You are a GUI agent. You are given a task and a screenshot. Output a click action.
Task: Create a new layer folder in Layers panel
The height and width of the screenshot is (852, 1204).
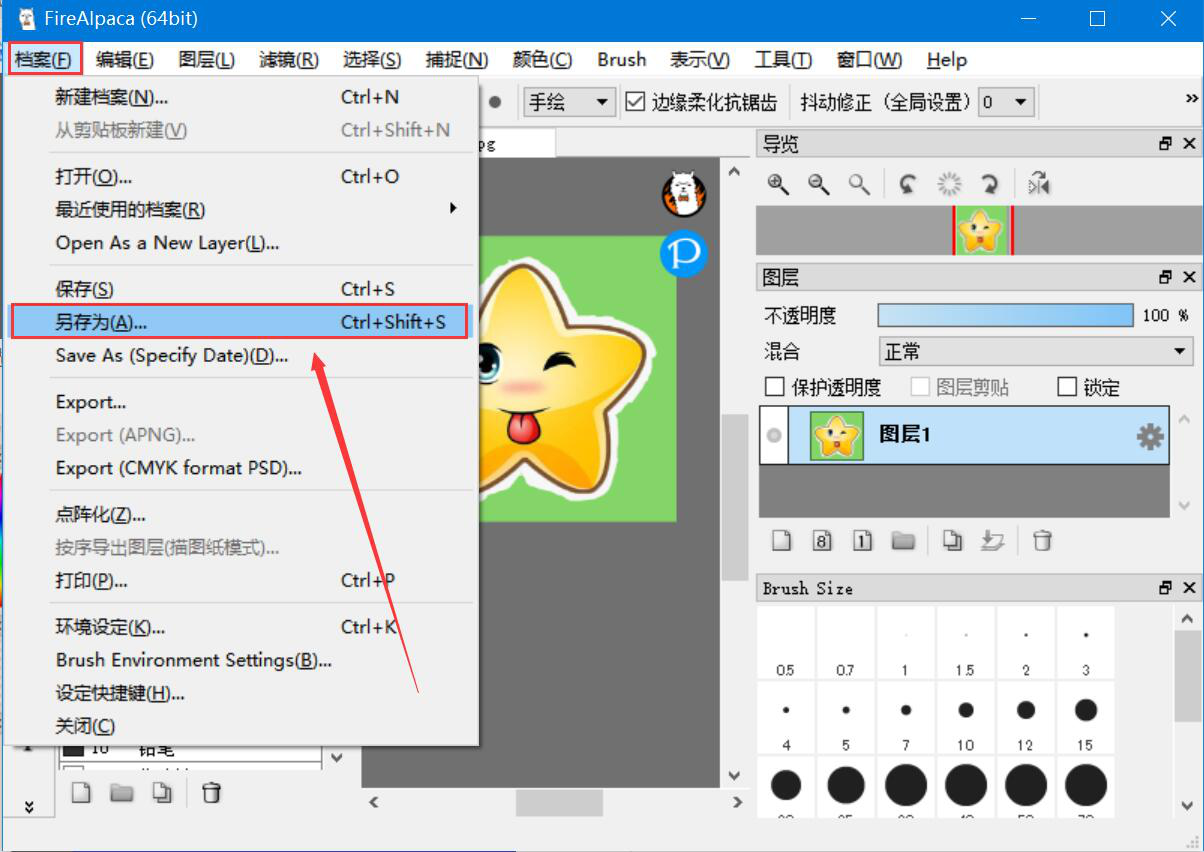click(x=903, y=541)
